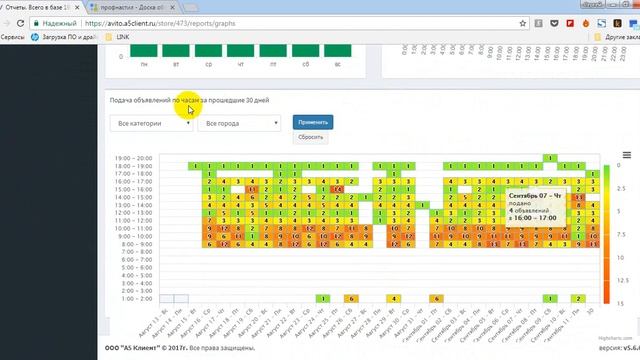Select the 'Отчеты. Всего в базе' tab

(39, 7)
